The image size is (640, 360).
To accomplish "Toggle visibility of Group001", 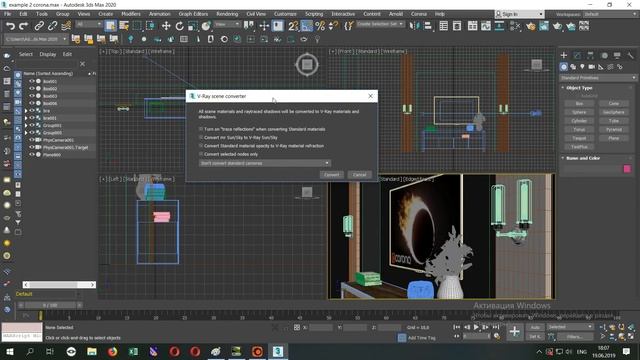I will [x=32, y=125].
